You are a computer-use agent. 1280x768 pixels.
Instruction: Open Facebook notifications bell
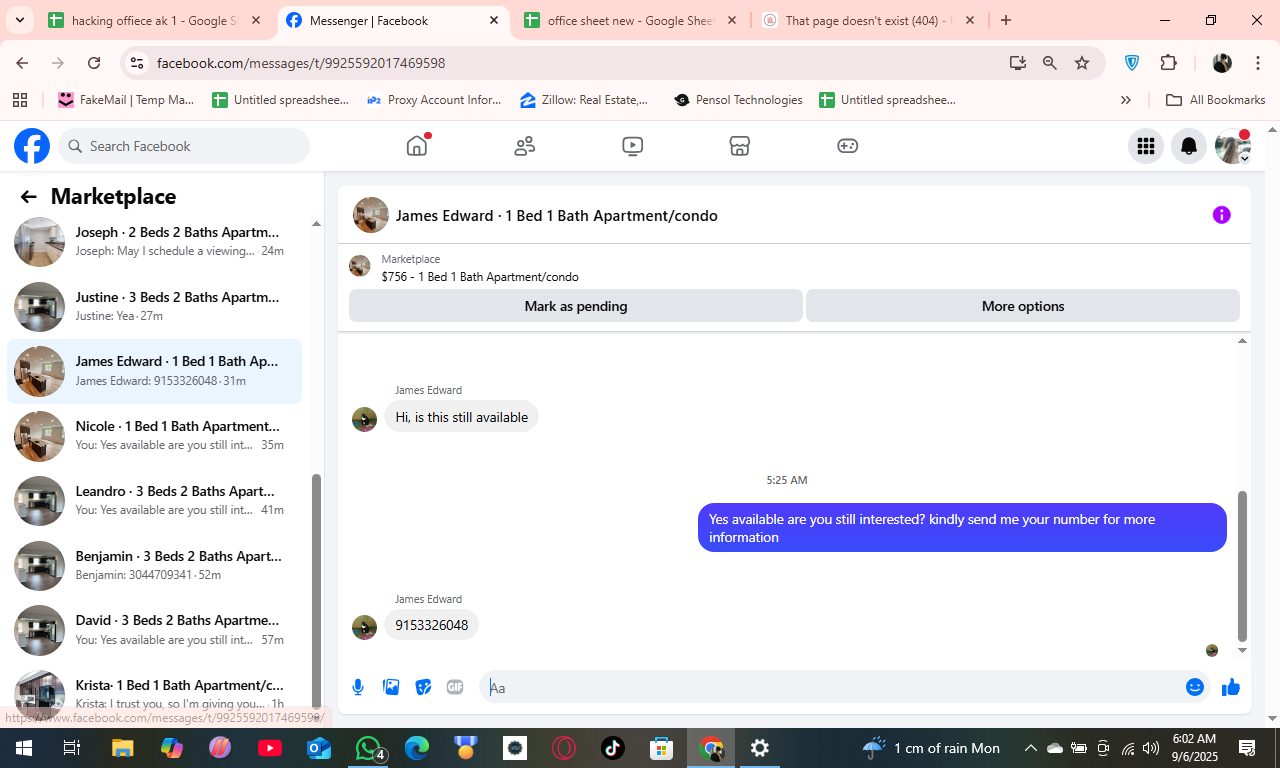pyautogui.click(x=1189, y=146)
